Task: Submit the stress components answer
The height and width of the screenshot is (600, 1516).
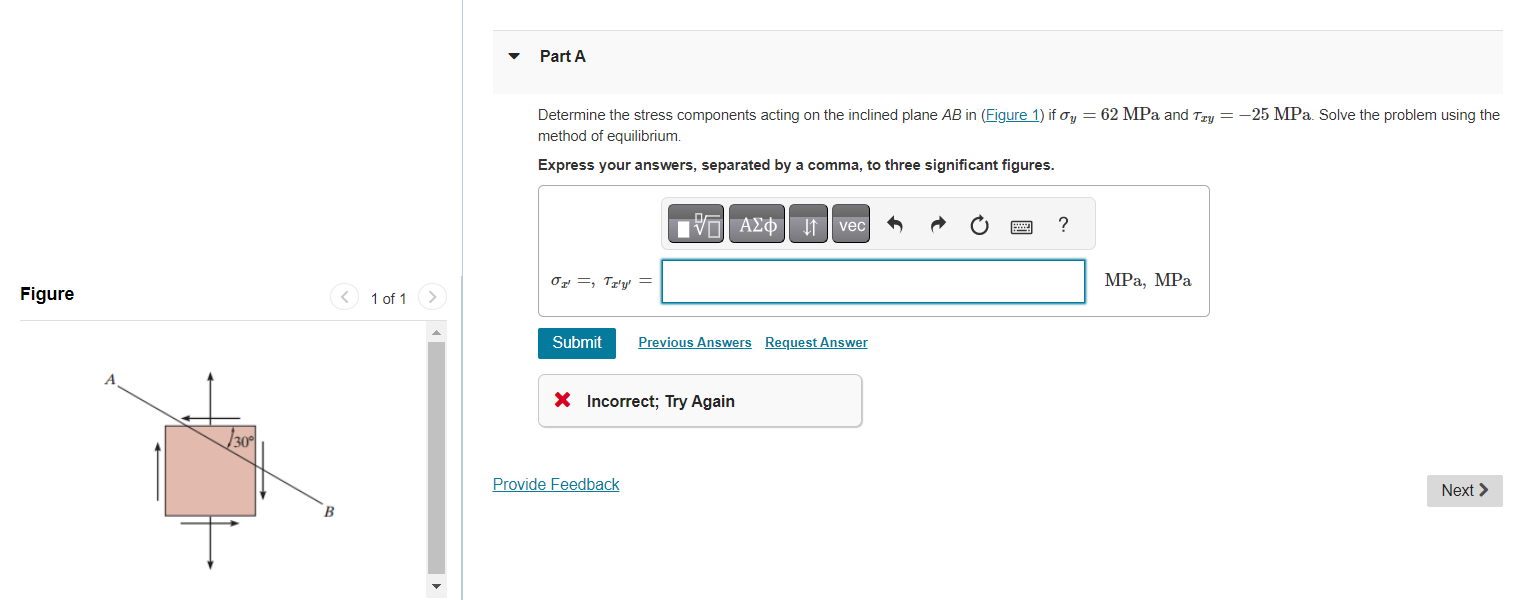Action: [x=576, y=342]
